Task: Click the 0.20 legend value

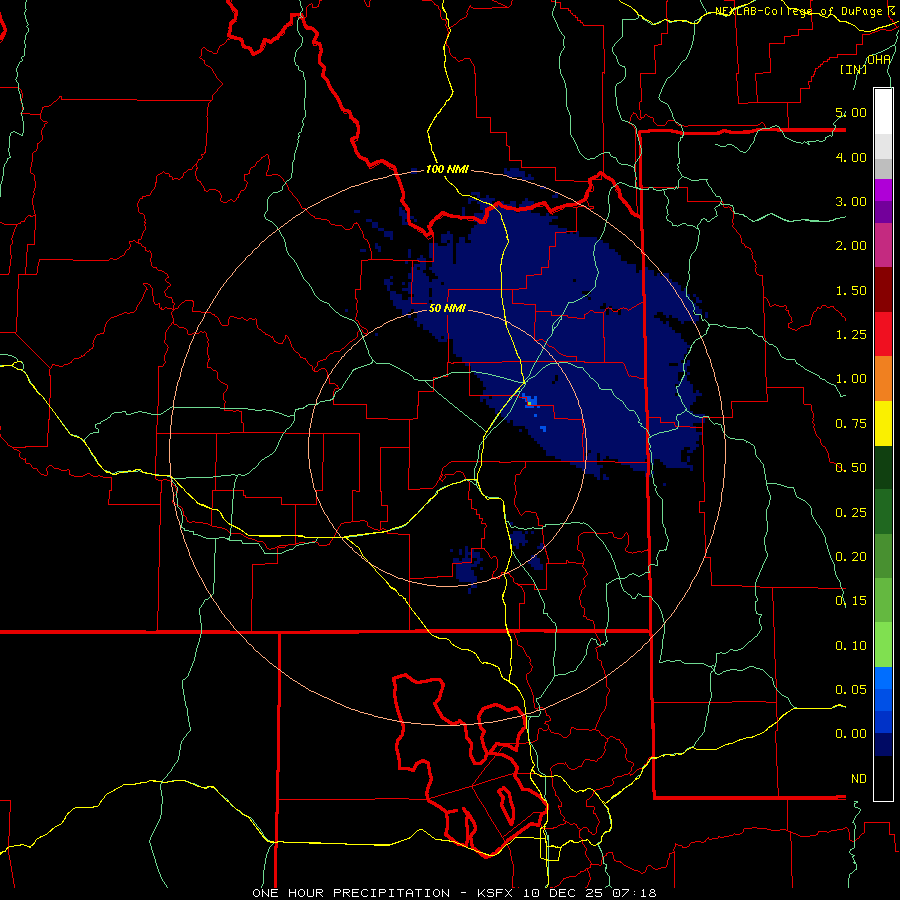Action: (x=851, y=556)
